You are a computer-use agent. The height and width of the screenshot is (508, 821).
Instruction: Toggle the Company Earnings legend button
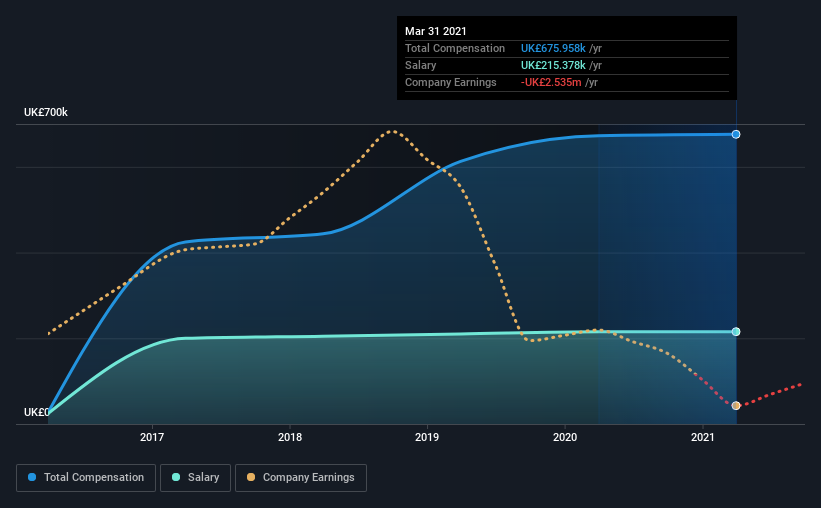301,478
